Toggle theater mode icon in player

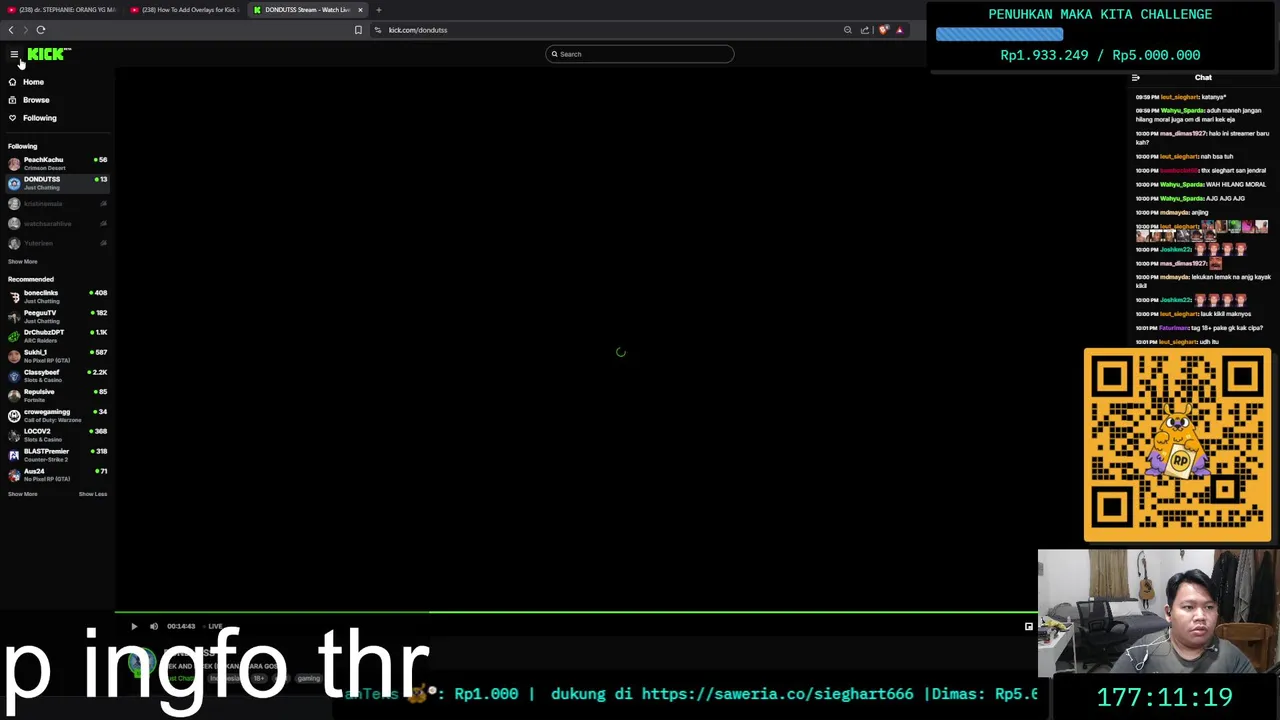coord(1028,626)
